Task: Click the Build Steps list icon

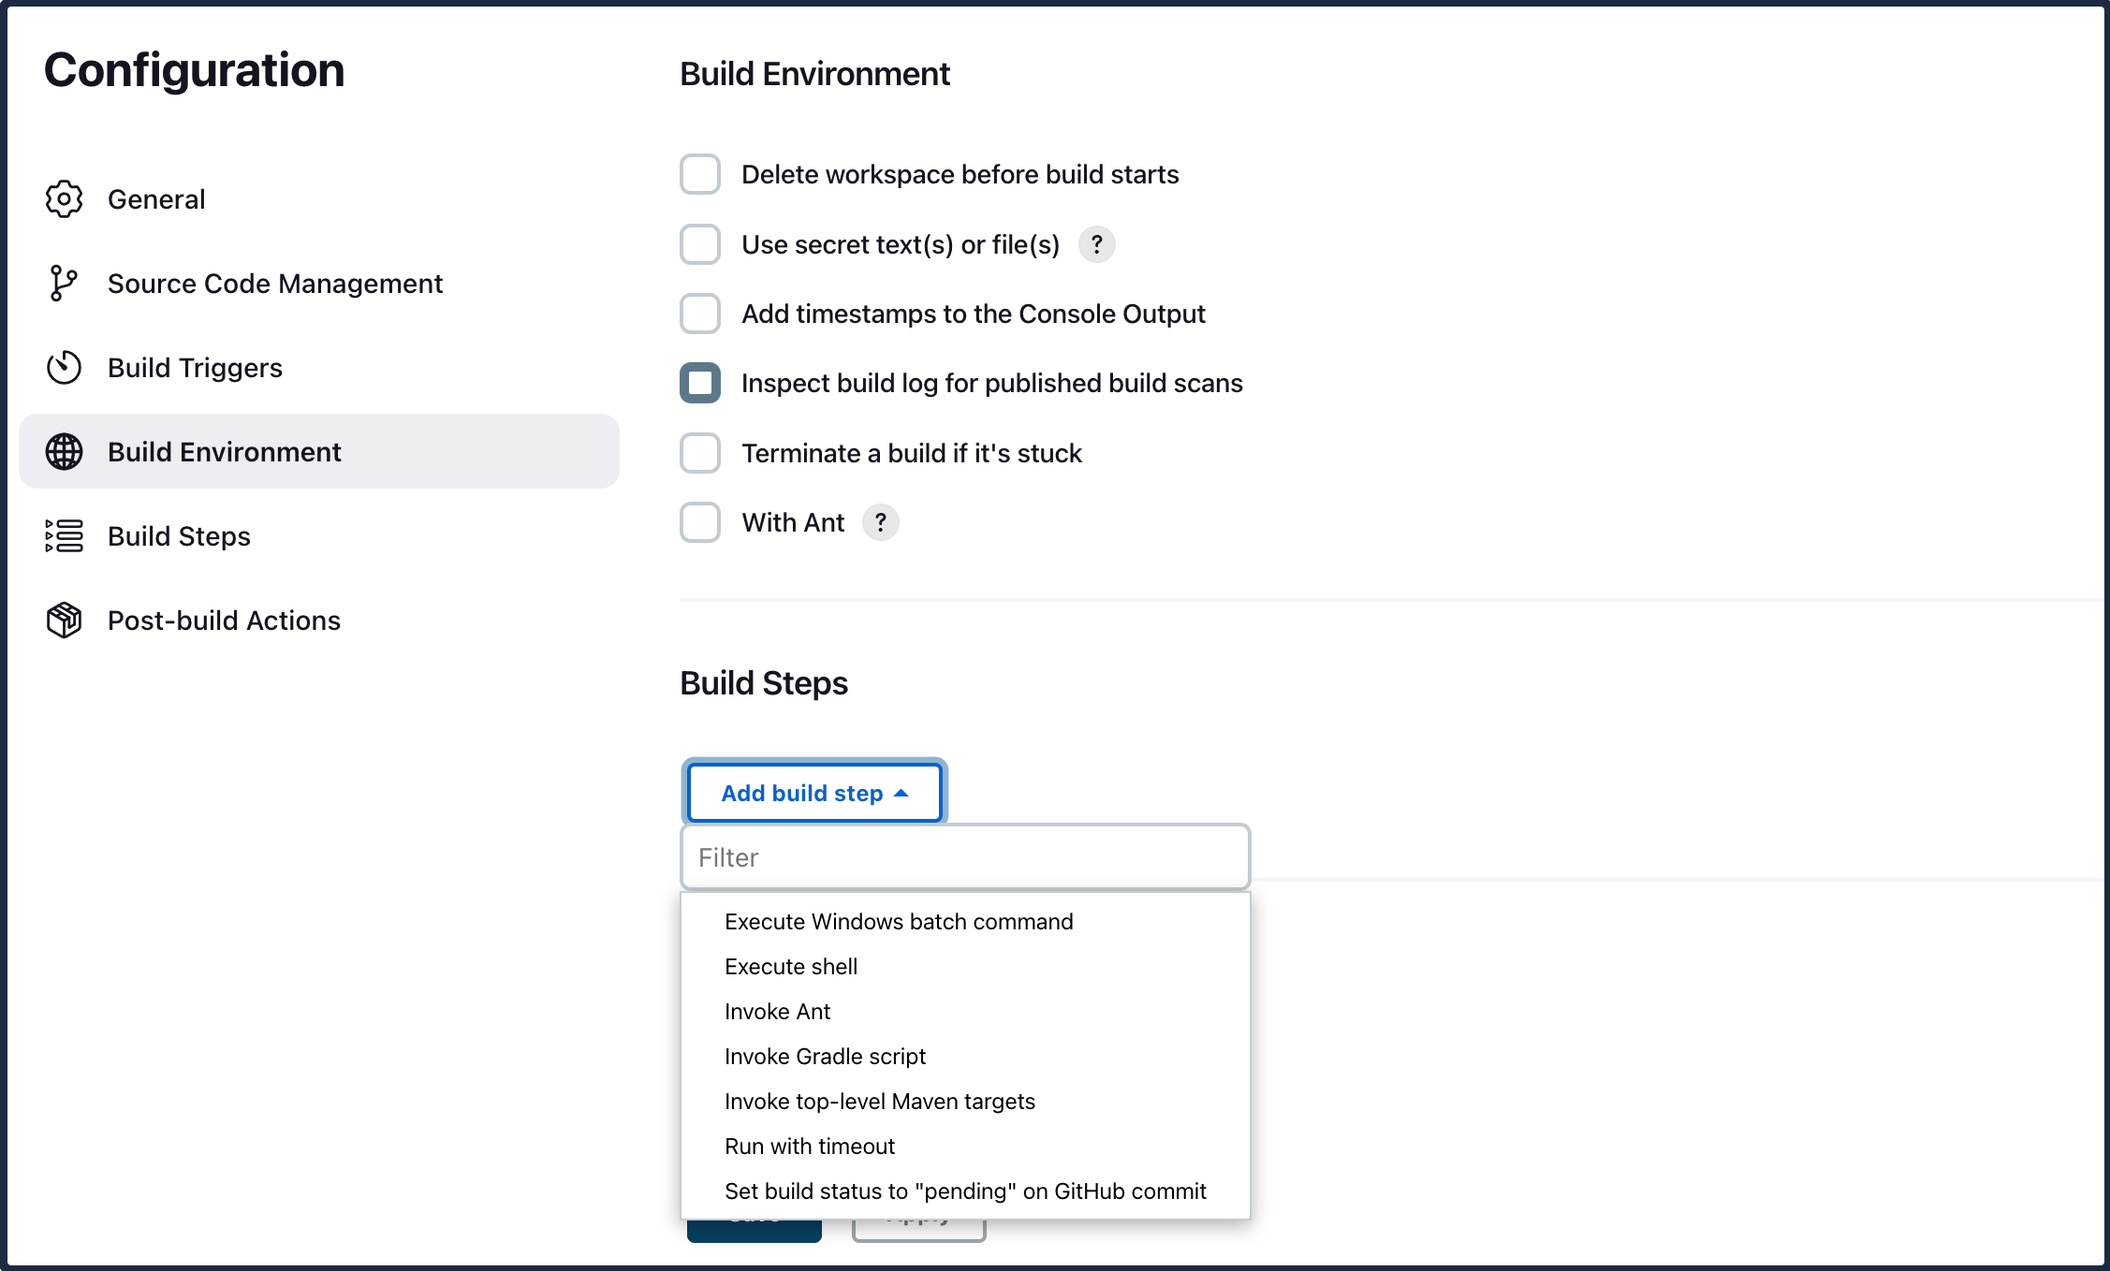Action: [64, 536]
